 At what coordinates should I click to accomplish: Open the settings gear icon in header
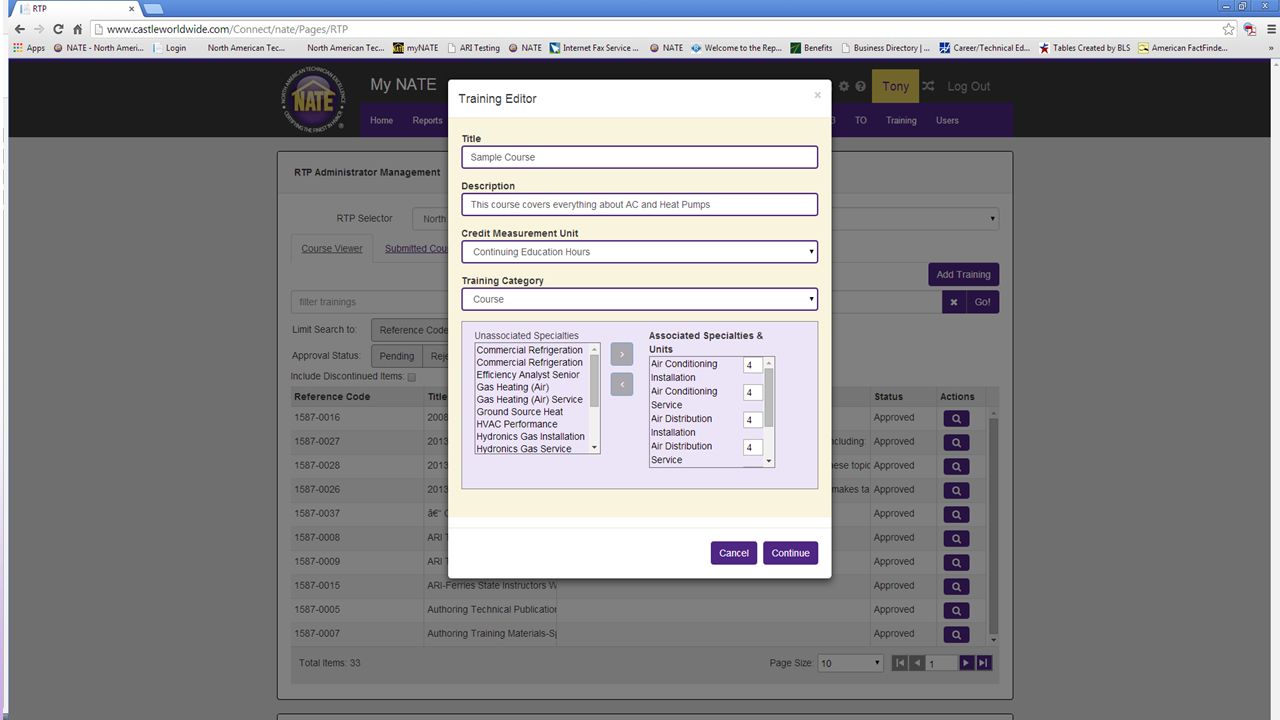click(844, 87)
